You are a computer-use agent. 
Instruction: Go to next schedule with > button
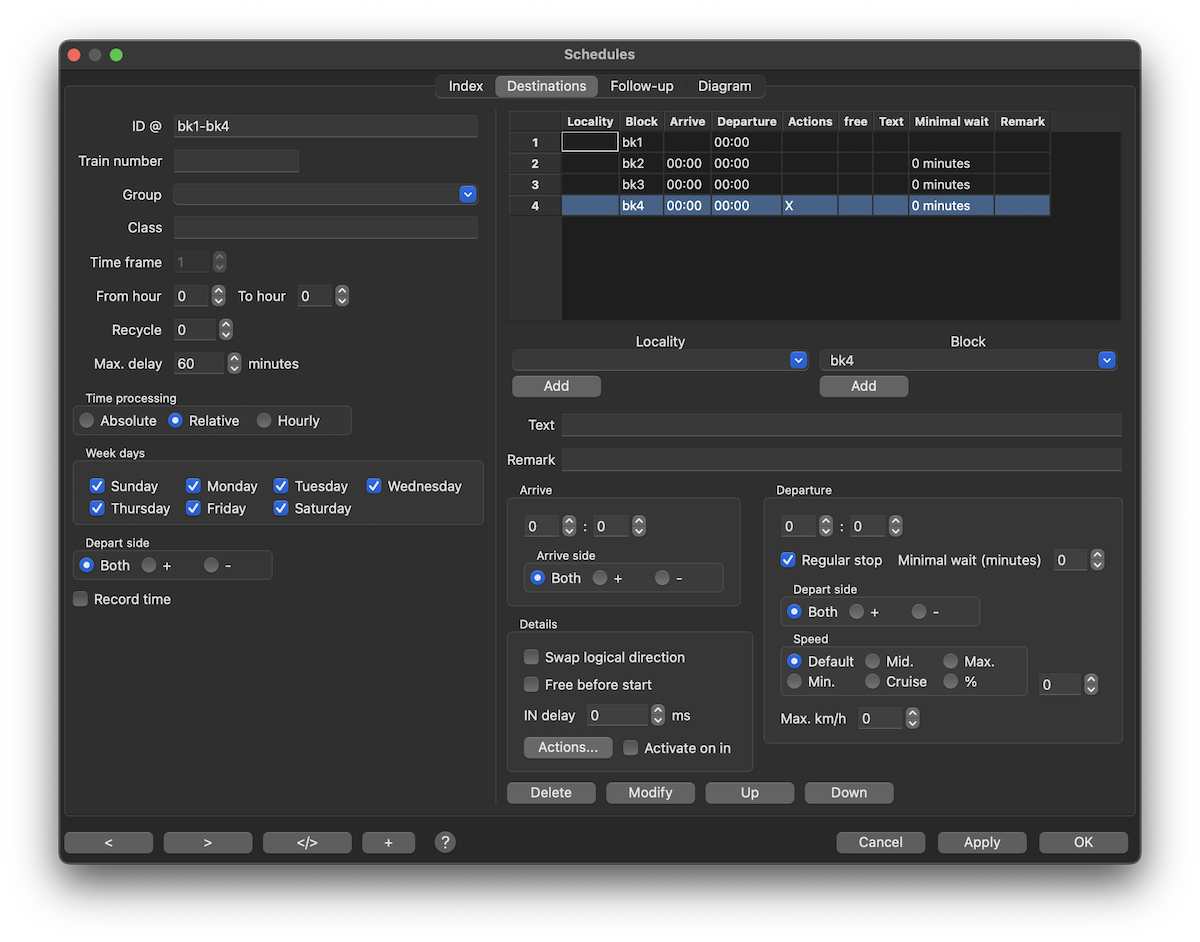(208, 842)
